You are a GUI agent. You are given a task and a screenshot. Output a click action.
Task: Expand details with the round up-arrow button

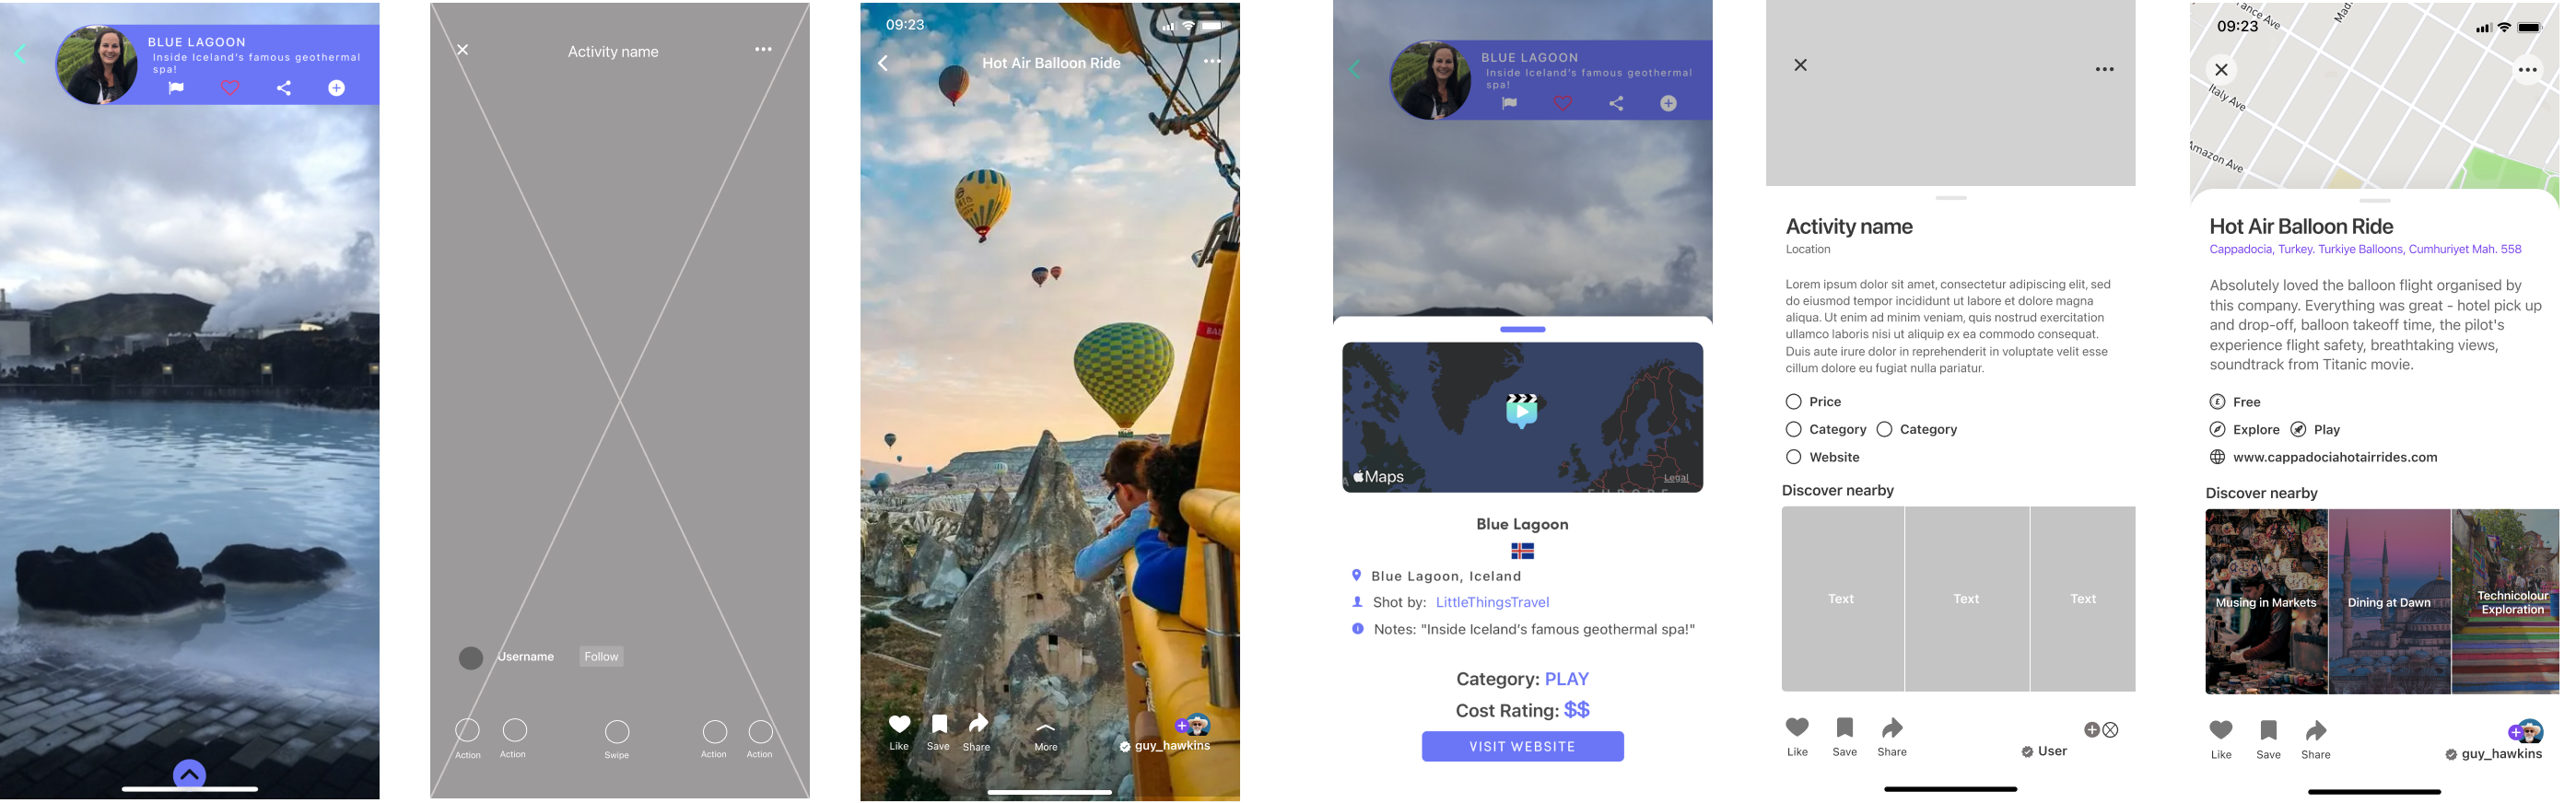[x=189, y=774]
